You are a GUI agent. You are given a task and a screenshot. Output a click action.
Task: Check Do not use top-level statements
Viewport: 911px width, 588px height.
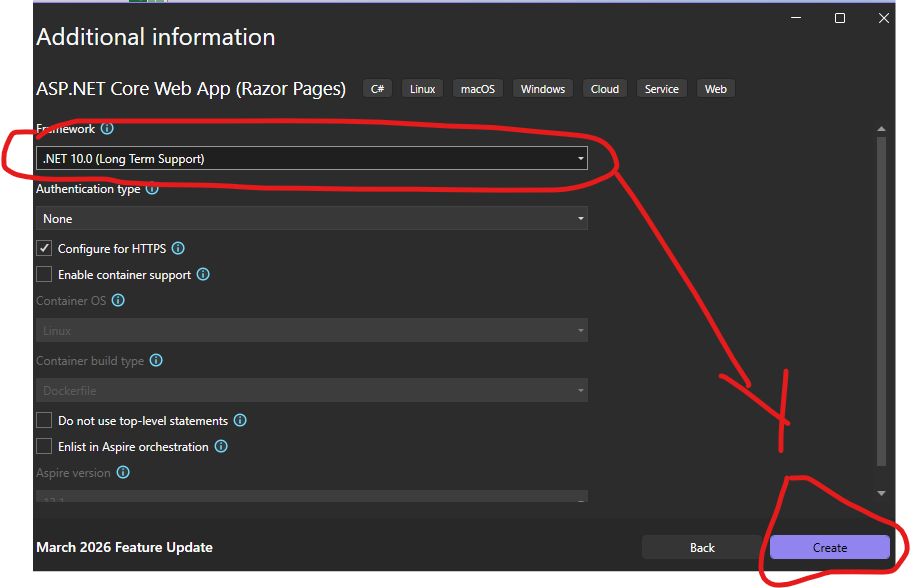[44, 421]
